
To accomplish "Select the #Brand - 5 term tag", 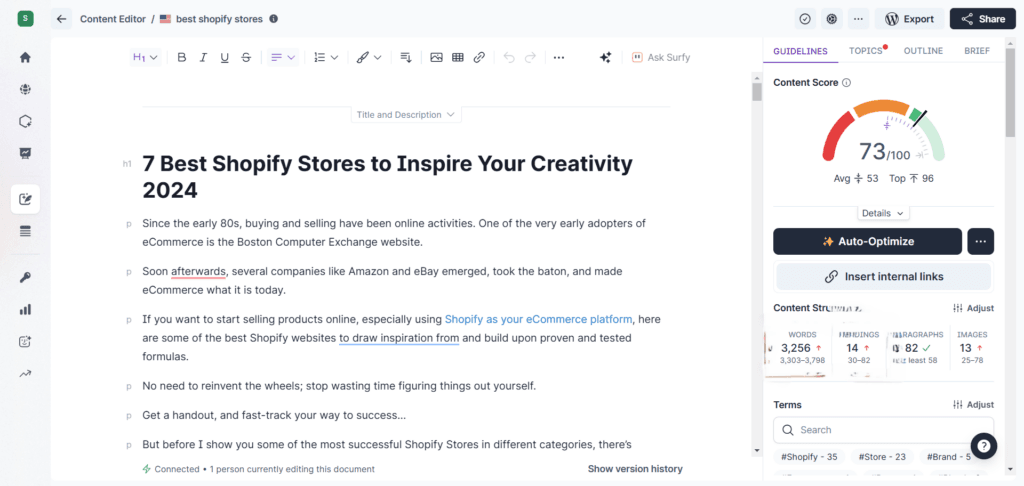I will [948, 457].
